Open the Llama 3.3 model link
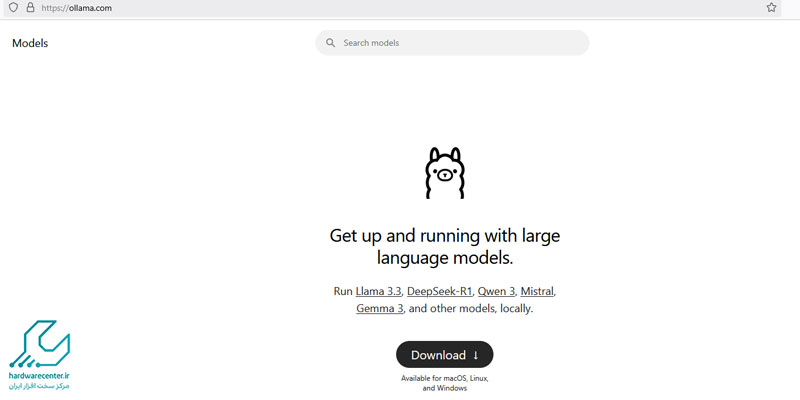Screen dimensions: 800x400 [379, 292]
